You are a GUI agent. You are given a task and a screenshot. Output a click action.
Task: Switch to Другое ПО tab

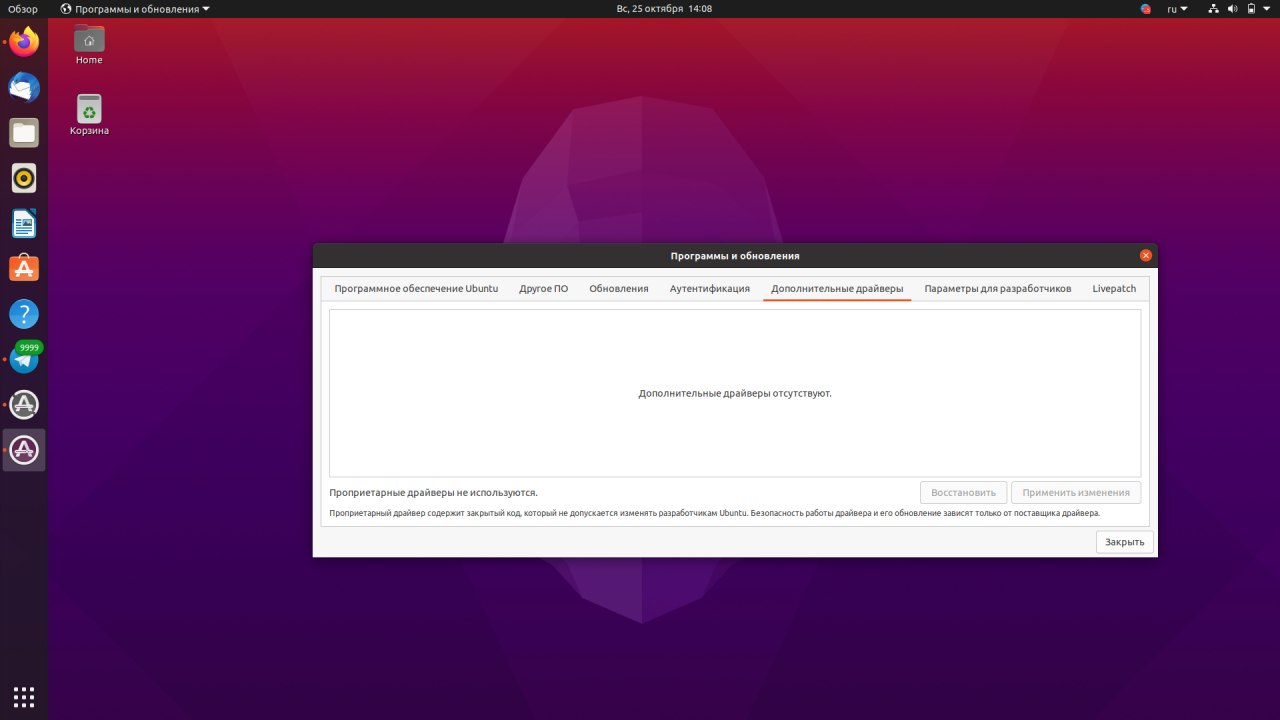click(x=544, y=289)
